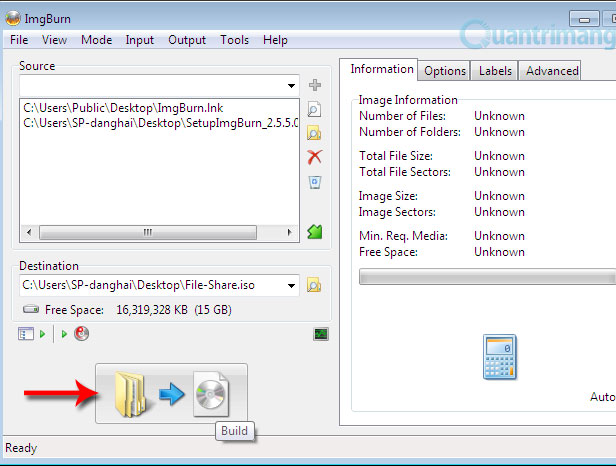Select the ImgBurn.lnk source entry
Image resolution: width=616 pixels, height=466 pixels.
(x=123, y=108)
